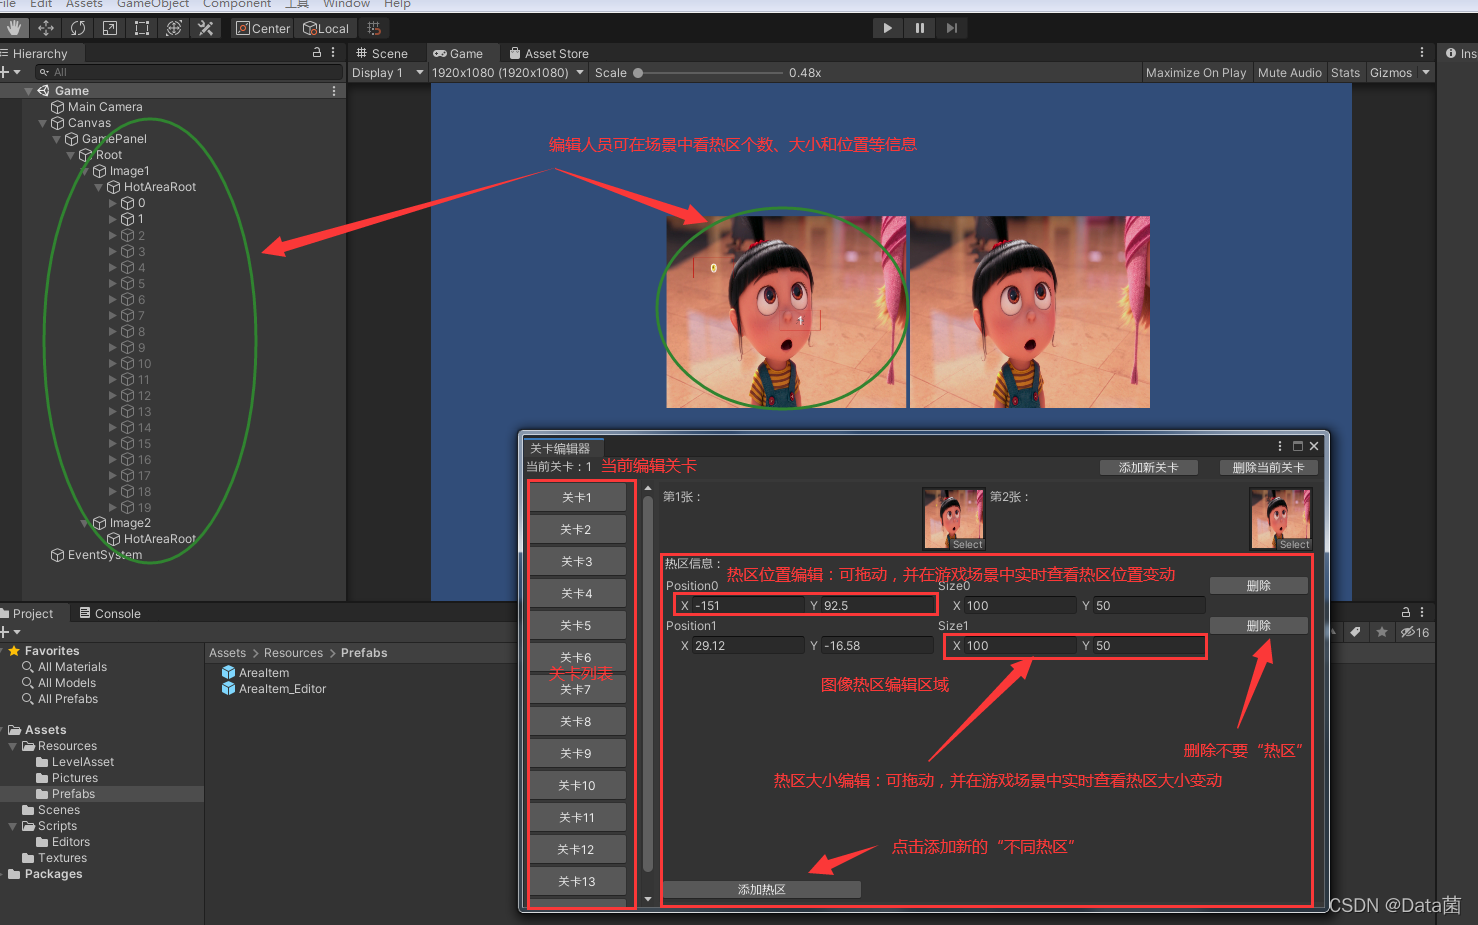Click Select on the 第1张 thumbnail
Image resolution: width=1478 pixels, height=925 pixels.
(967, 545)
